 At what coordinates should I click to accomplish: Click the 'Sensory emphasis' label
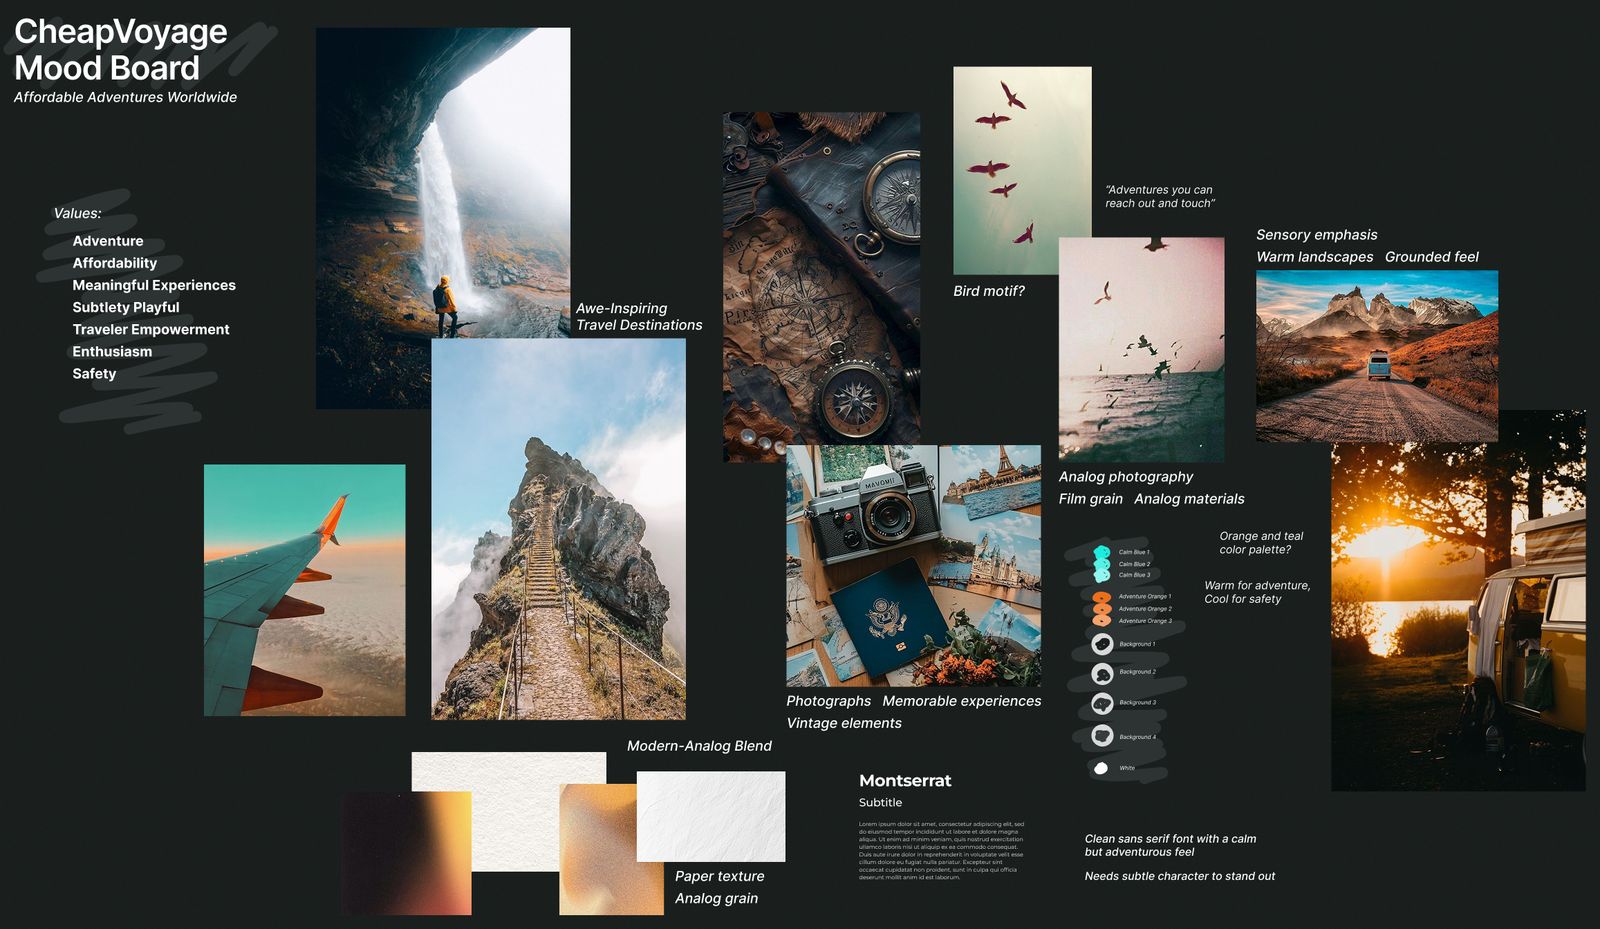1317,235
